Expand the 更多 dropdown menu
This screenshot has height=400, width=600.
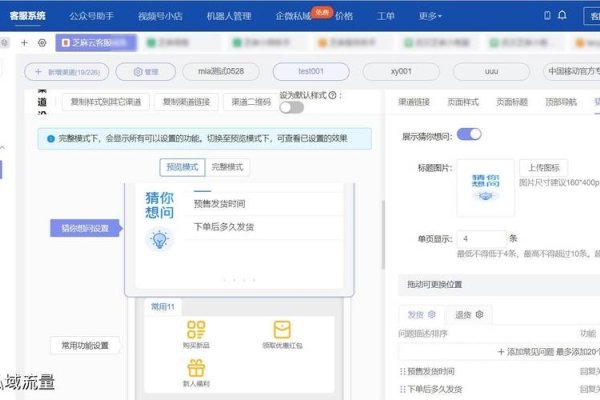click(430, 16)
